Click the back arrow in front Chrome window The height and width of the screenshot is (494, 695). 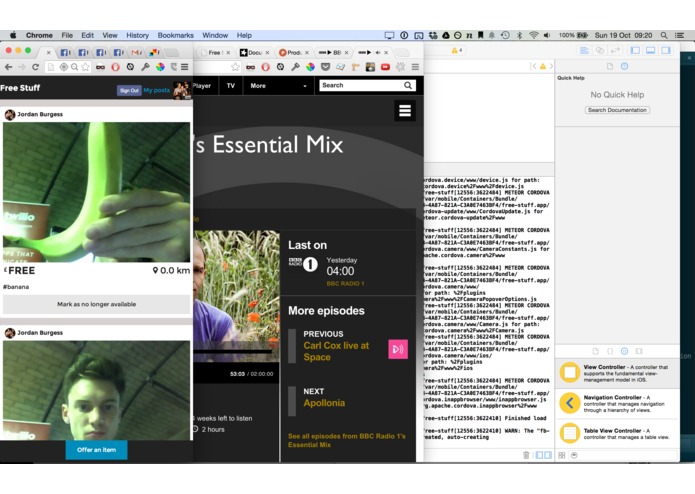pos(8,67)
